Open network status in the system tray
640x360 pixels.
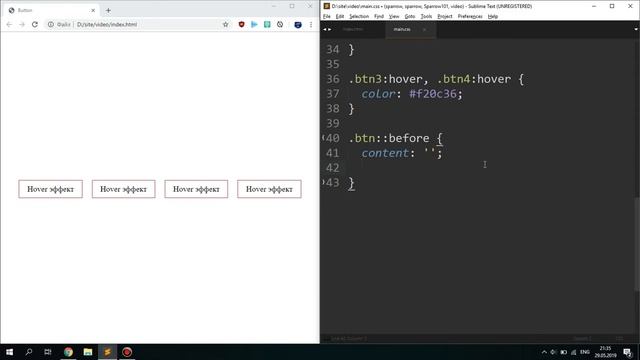[573, 352]
